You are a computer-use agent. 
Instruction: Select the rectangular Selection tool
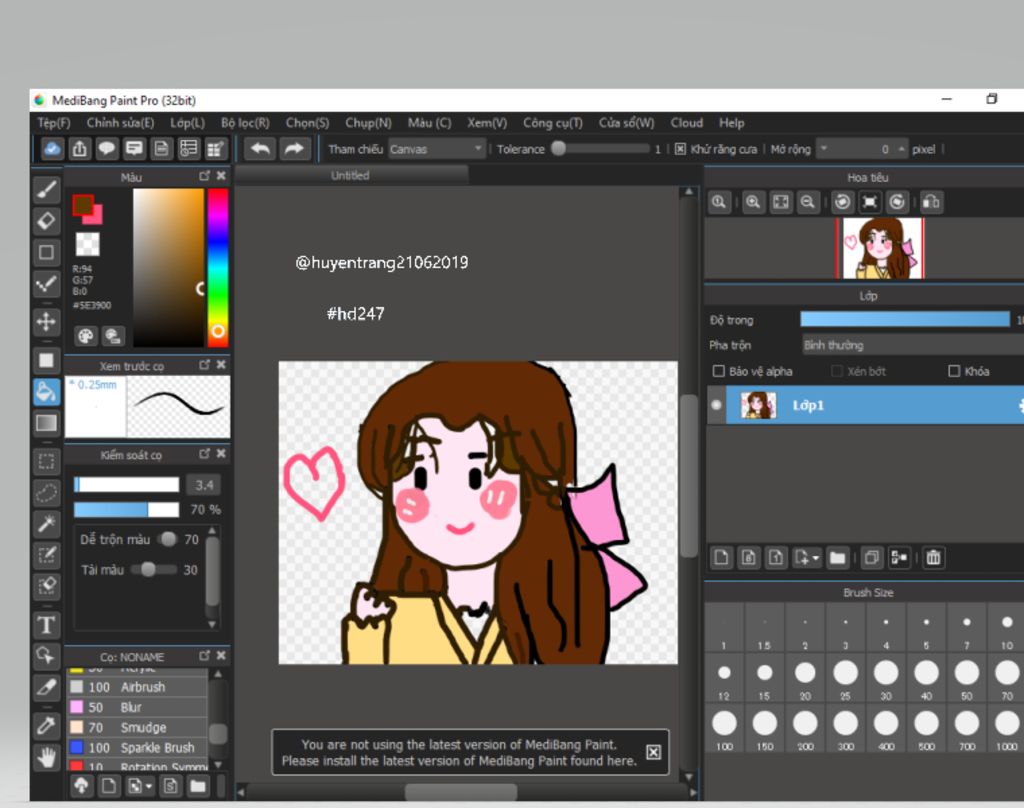46,461
